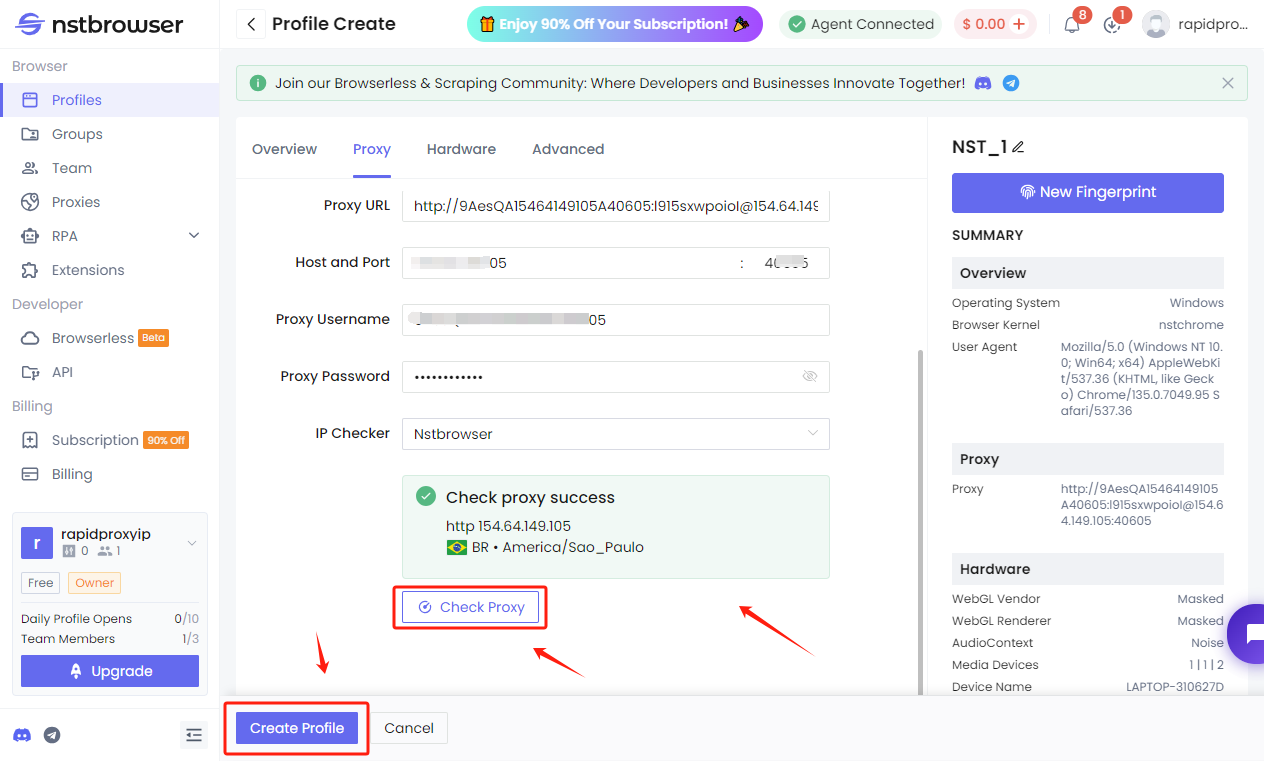
Task: Click the downloads icon in header
Action: tap(1112, 25)
